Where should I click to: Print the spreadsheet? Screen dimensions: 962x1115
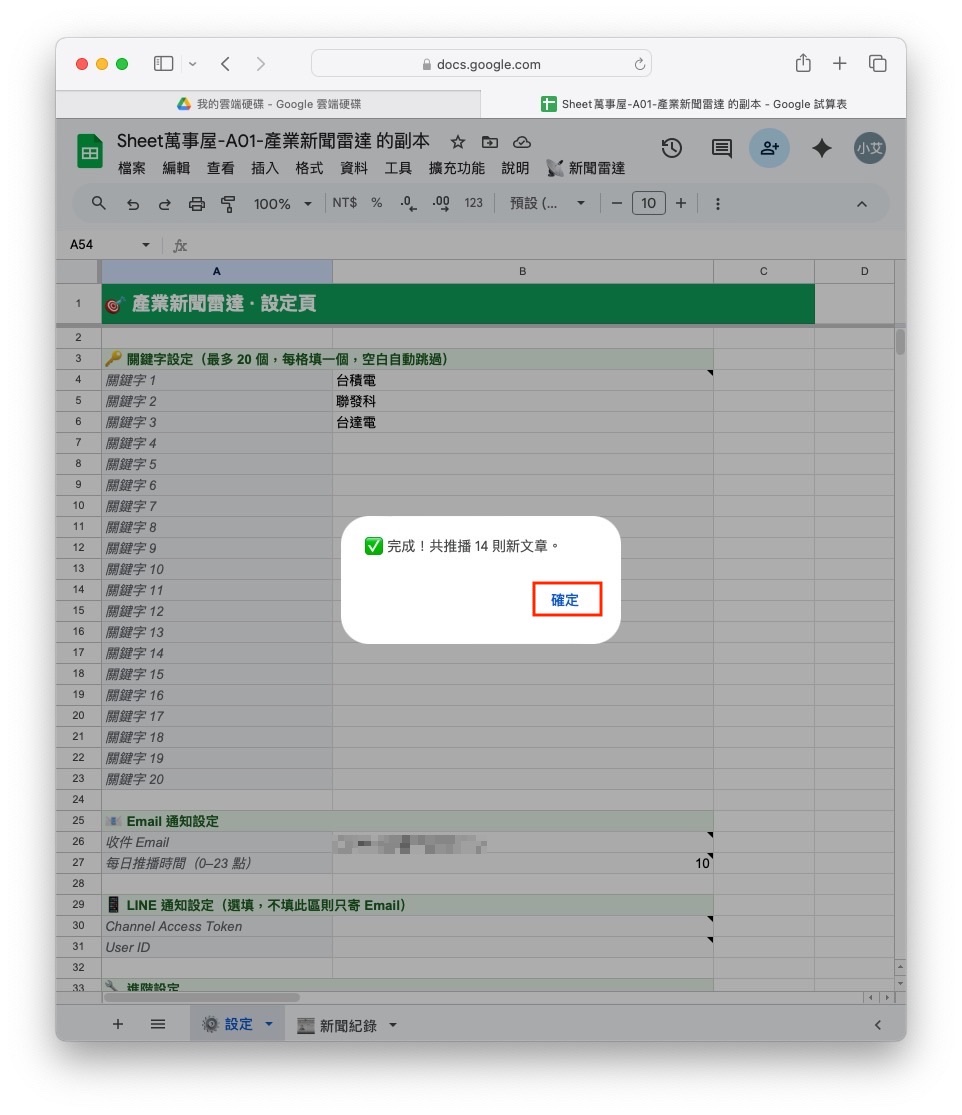pyautogui.click(x=196, y=204)
